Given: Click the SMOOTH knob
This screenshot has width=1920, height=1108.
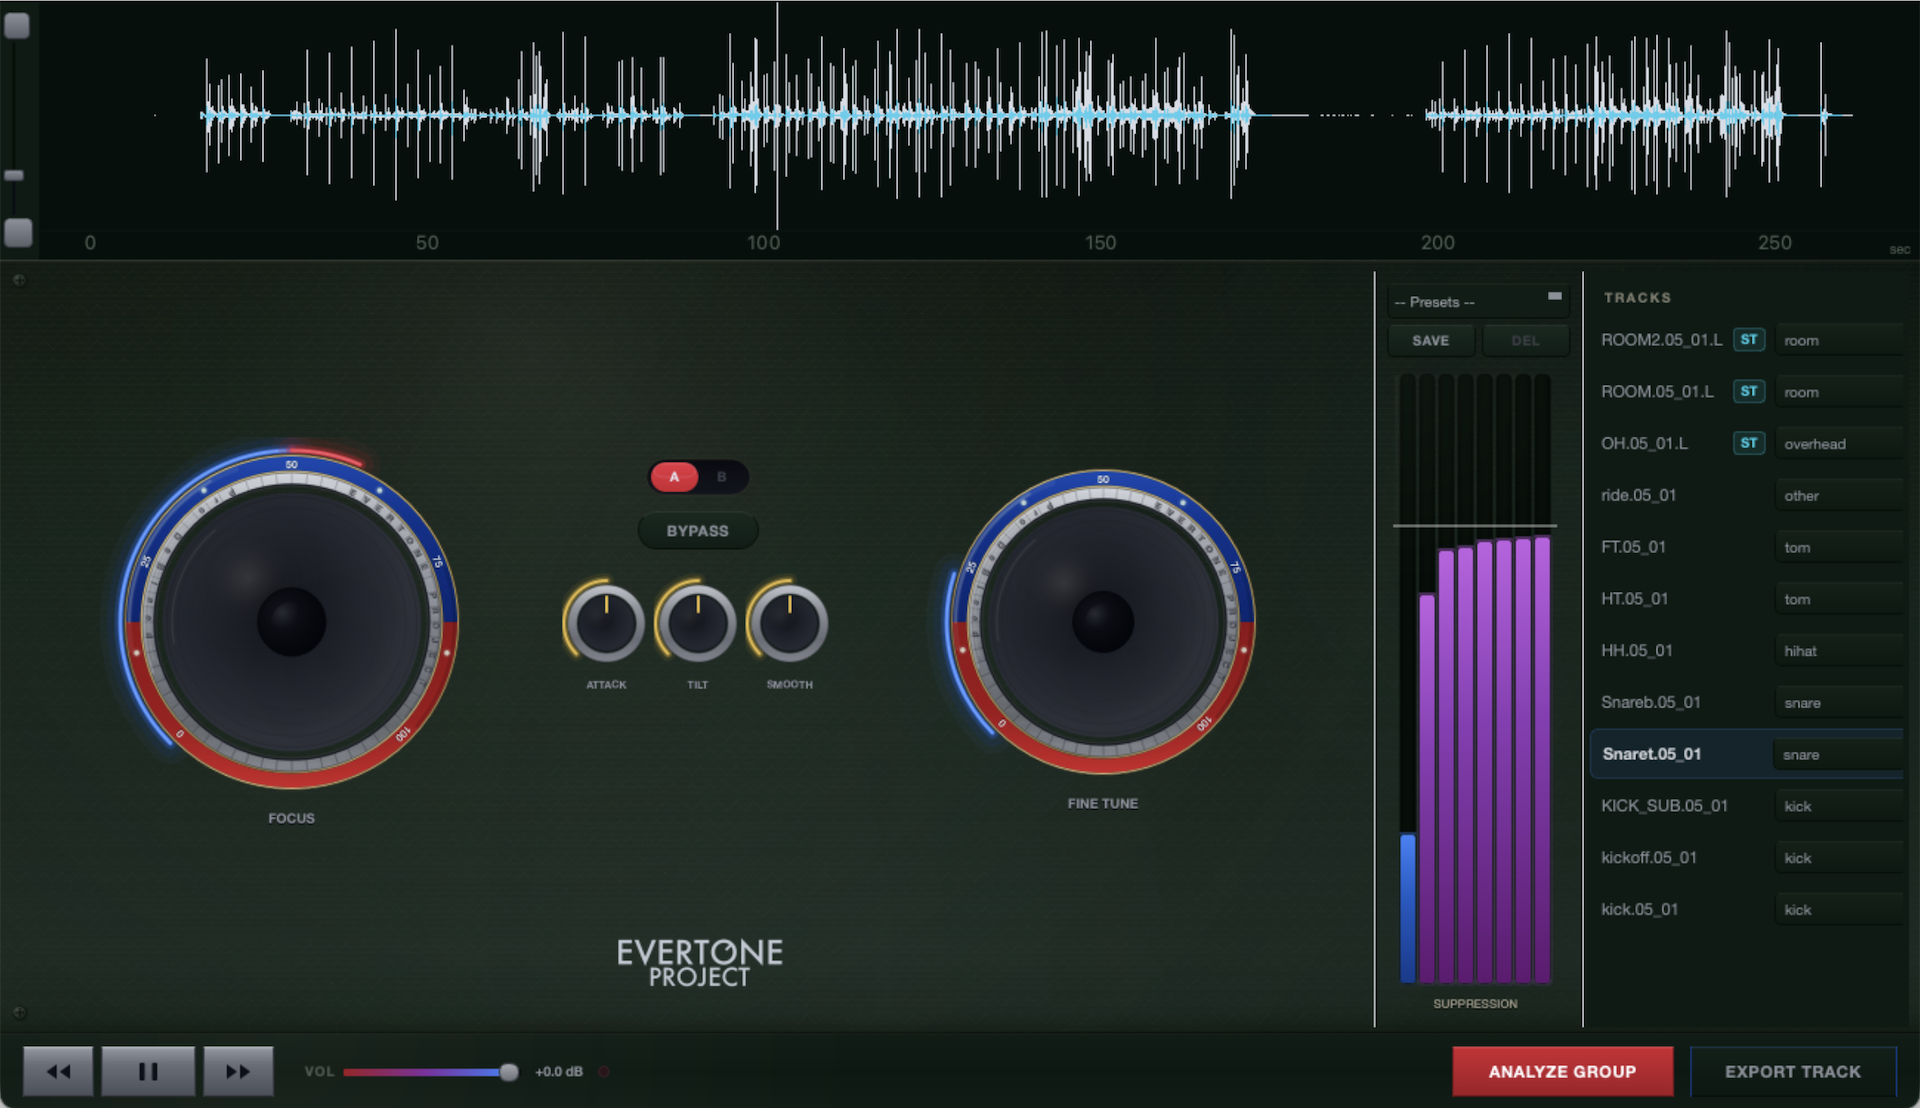Looking at the screenshot, I should click(790, 623).
